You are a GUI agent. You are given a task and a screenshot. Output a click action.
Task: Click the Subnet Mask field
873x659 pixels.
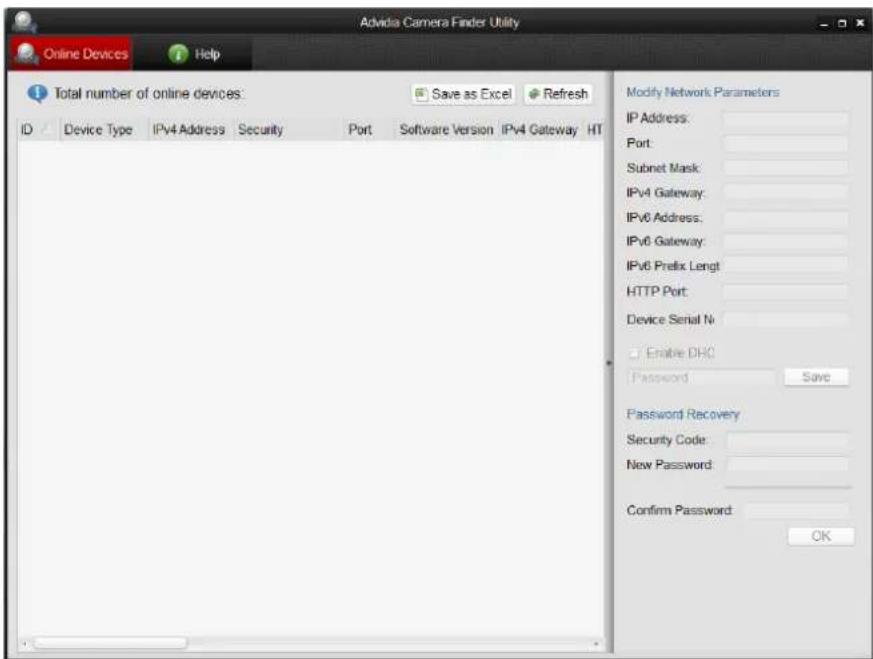point(785,168)
